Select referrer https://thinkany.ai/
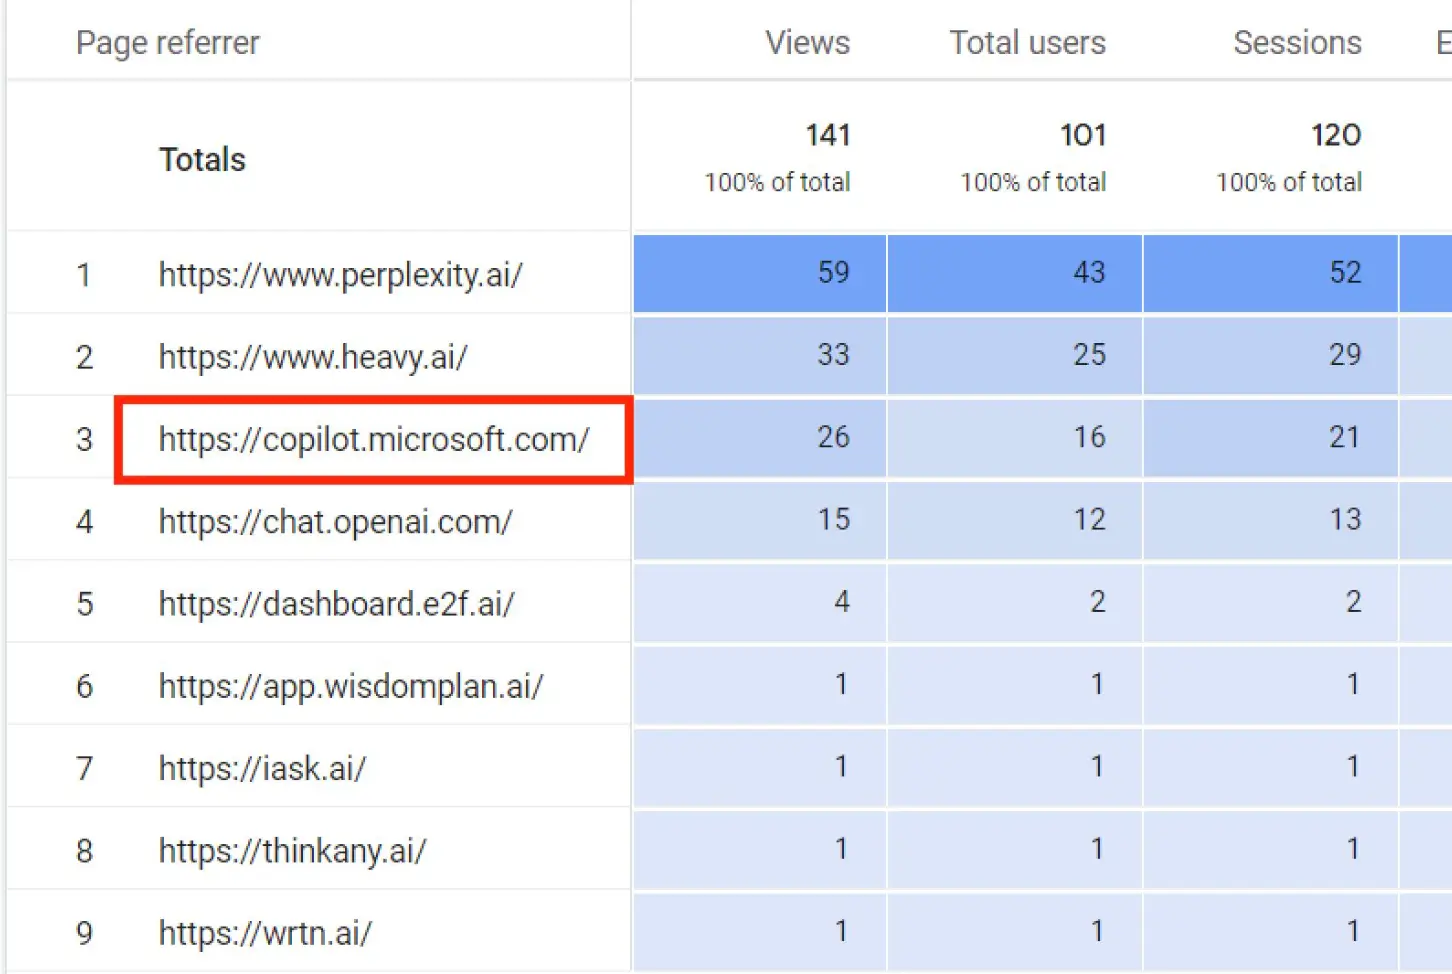1452x974 pixels. 292,851
